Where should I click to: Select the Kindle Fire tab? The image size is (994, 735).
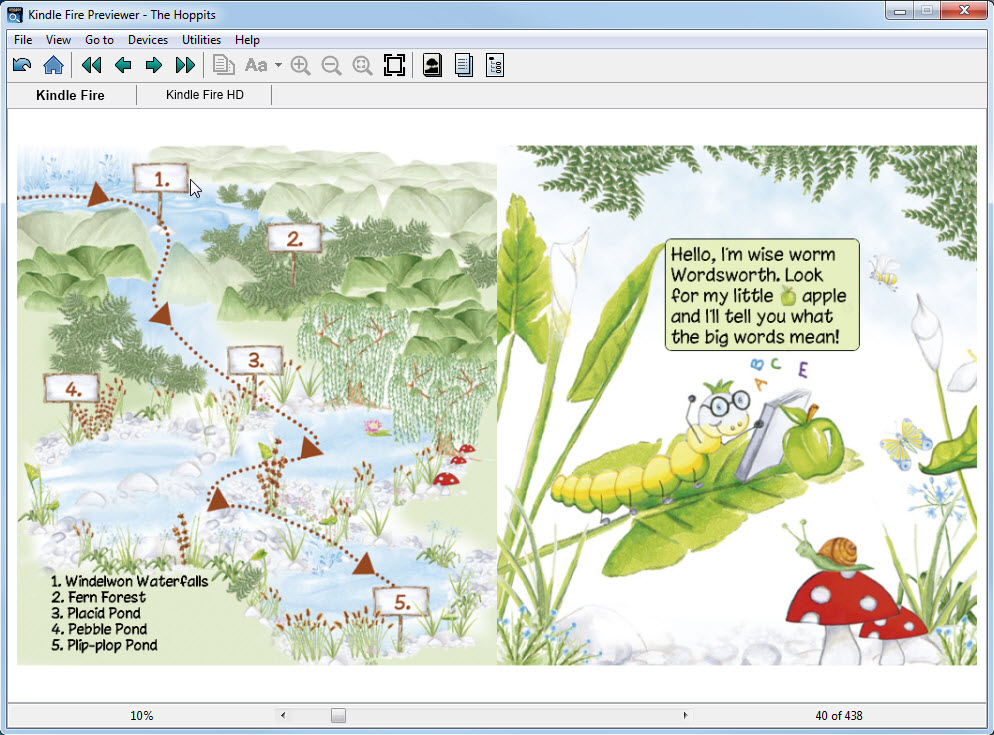pos(70,95)
